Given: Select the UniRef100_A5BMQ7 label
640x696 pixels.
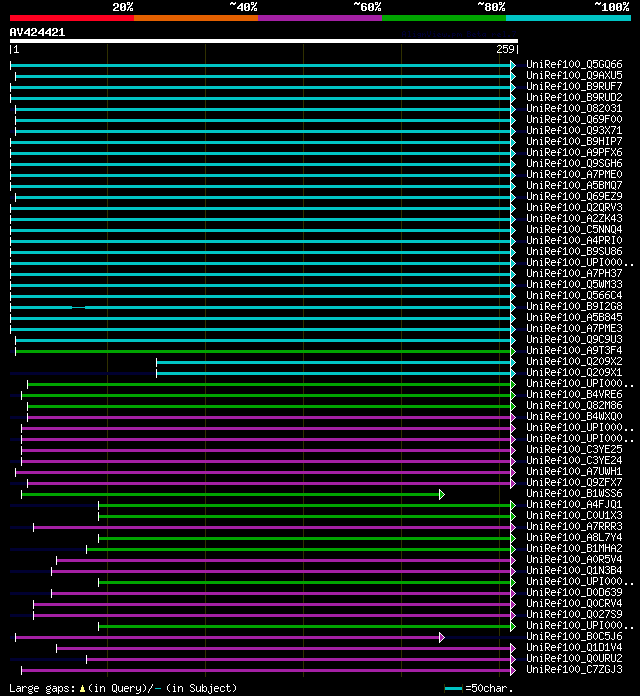Looking at the screenshot, I should (x=574, y=186).
